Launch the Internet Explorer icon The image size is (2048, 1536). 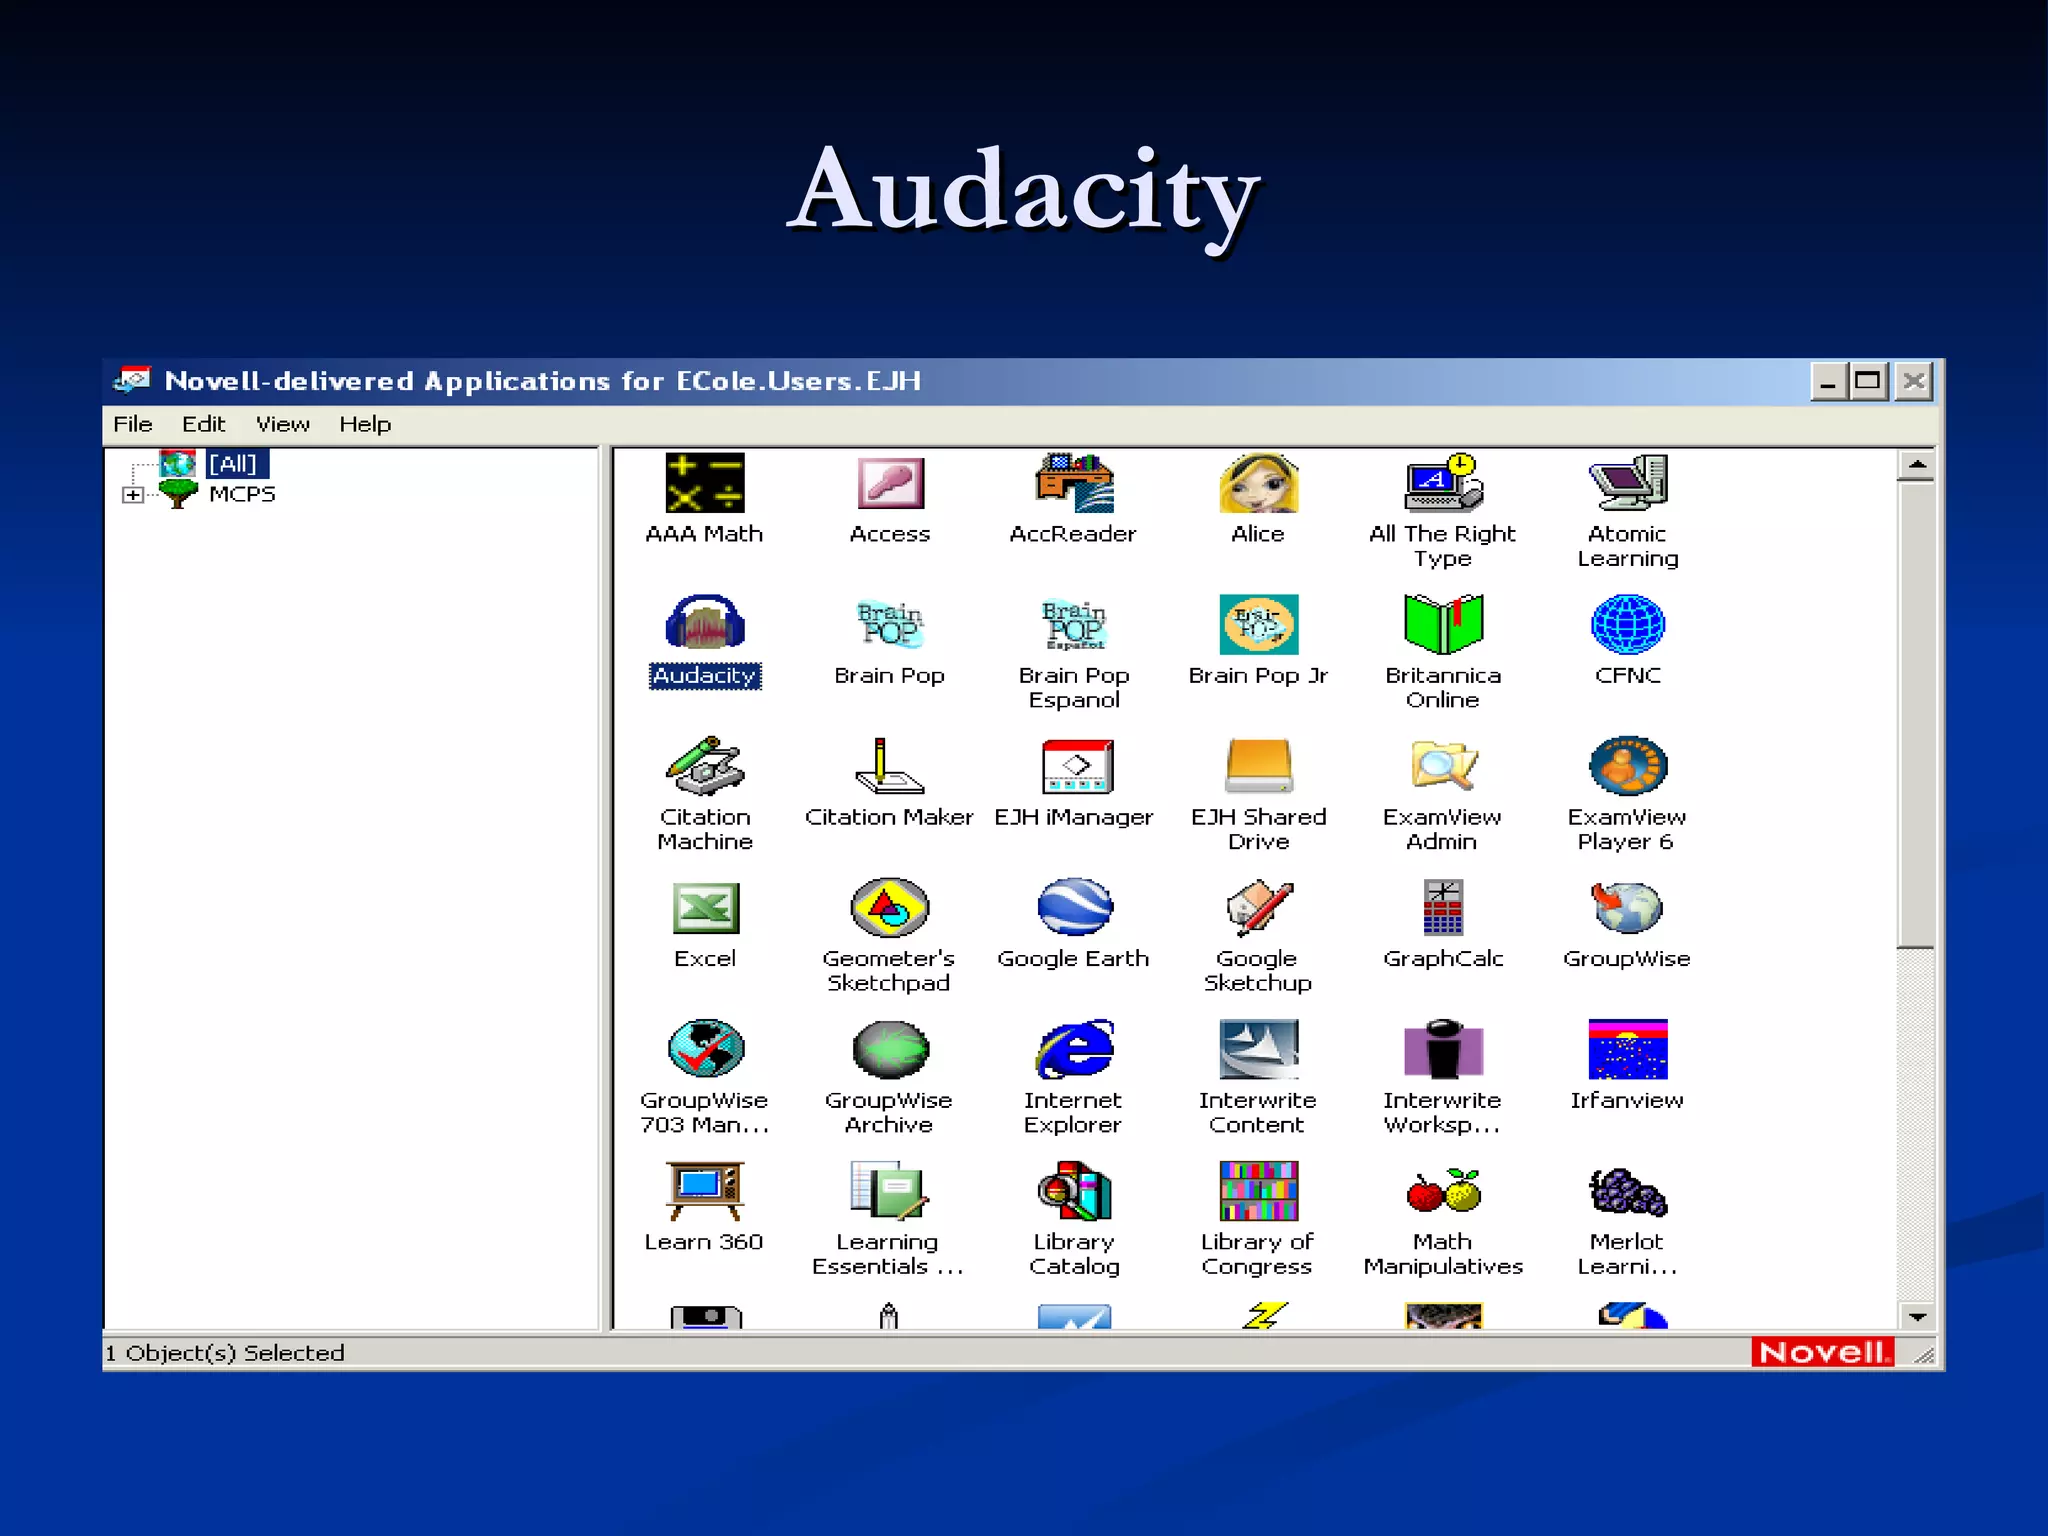point(1073,1049)
